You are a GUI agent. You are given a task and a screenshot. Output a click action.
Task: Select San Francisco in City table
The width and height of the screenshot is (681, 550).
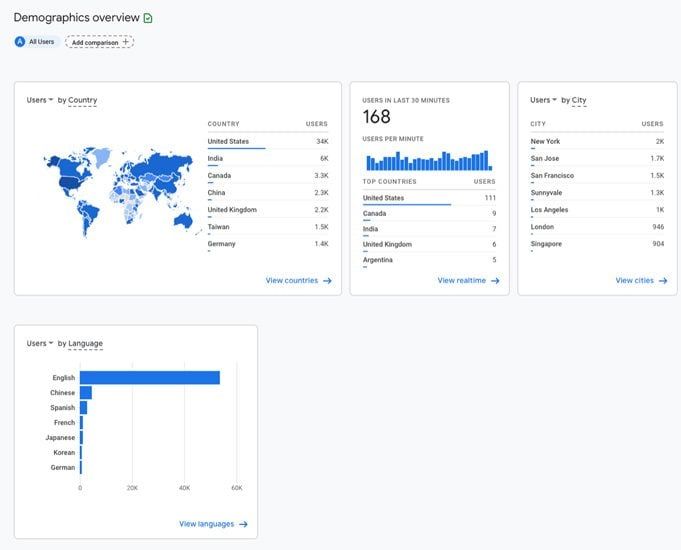click(x=597, y=176)
